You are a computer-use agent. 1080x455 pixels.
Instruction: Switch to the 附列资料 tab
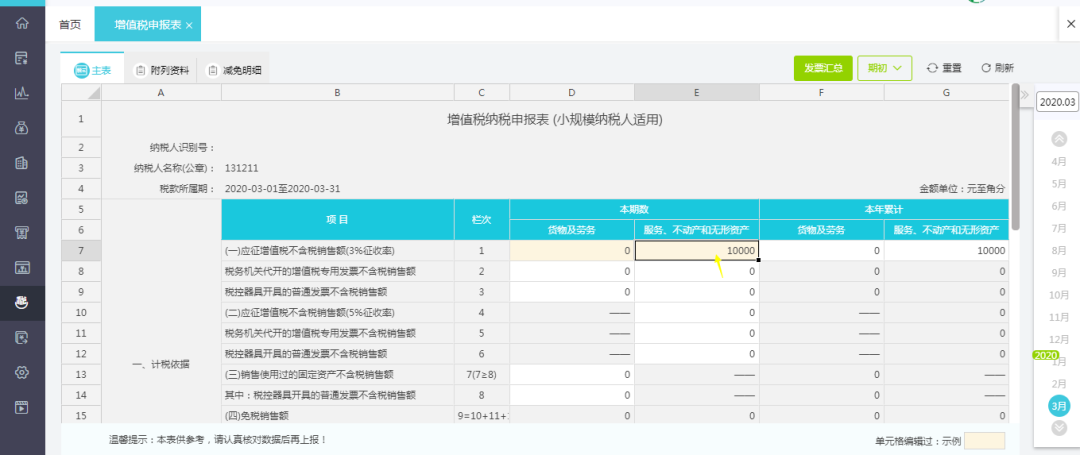pos(162,70)
